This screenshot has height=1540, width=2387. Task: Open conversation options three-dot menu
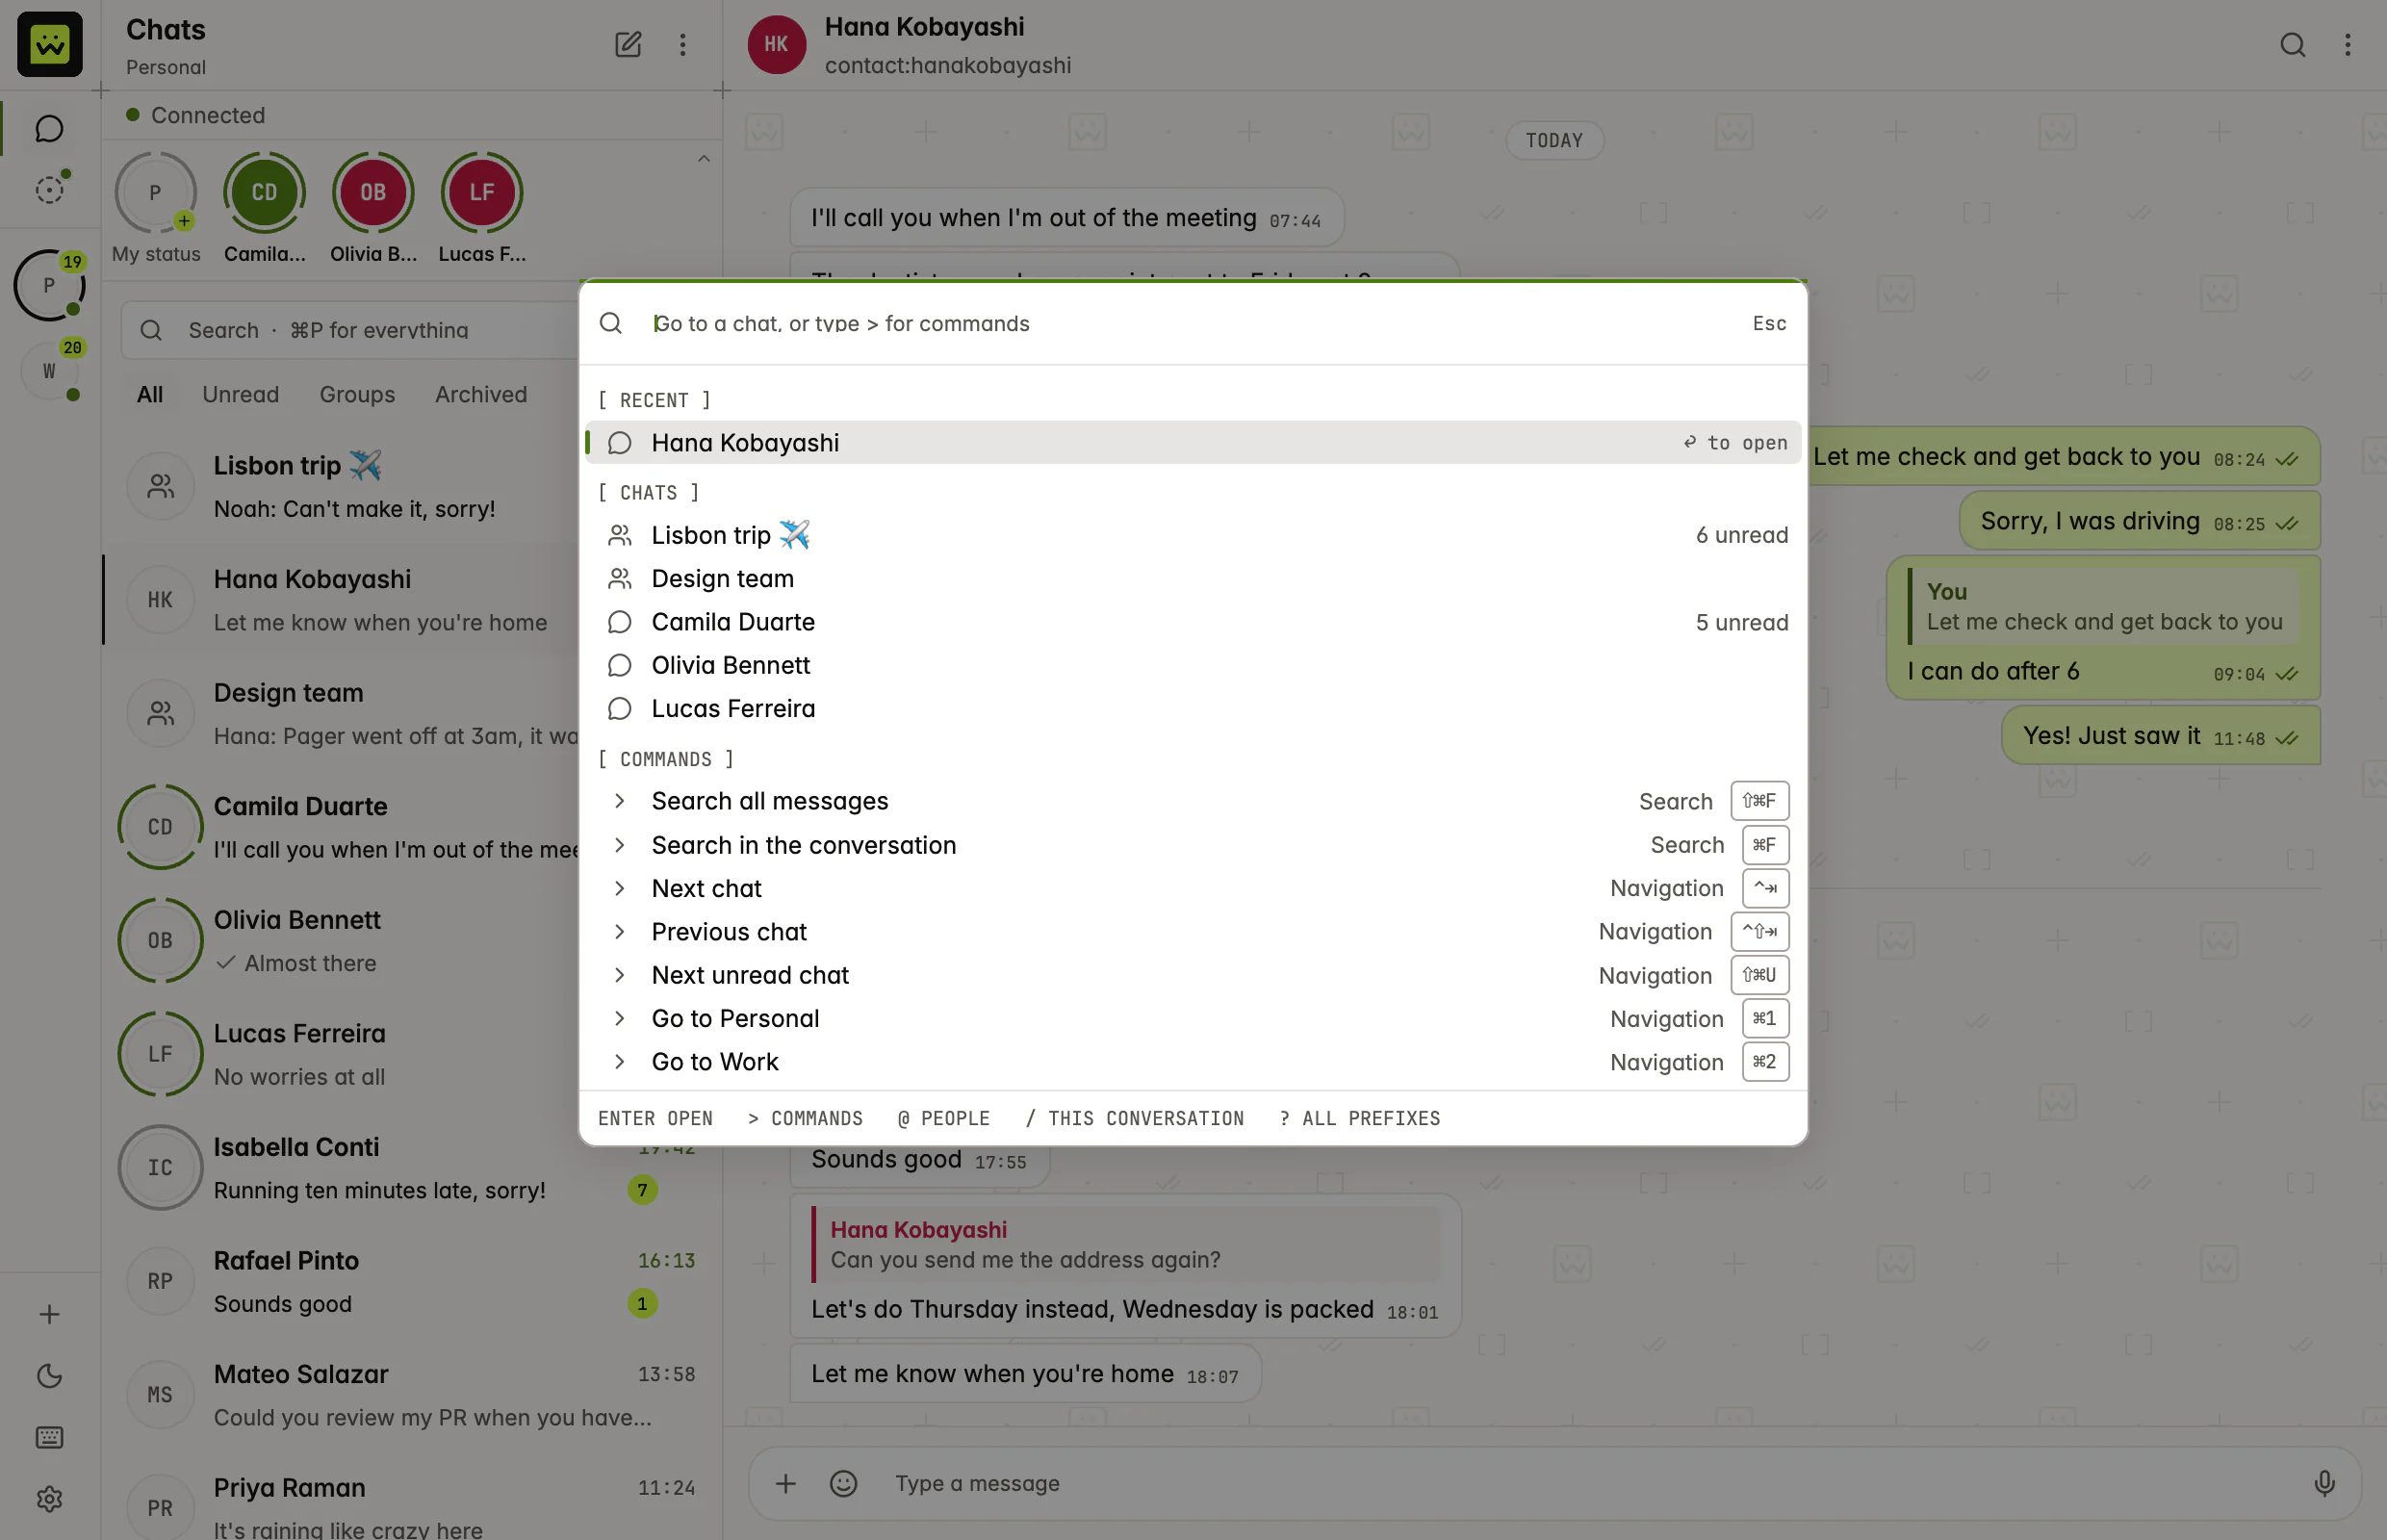[x=2348, y=44]
